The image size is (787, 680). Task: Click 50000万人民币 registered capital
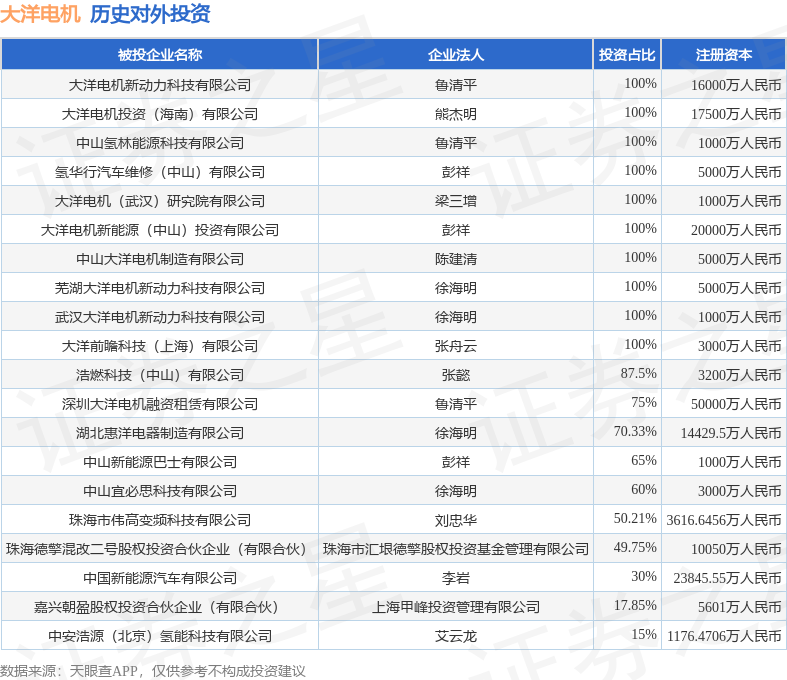click(736, 404)
